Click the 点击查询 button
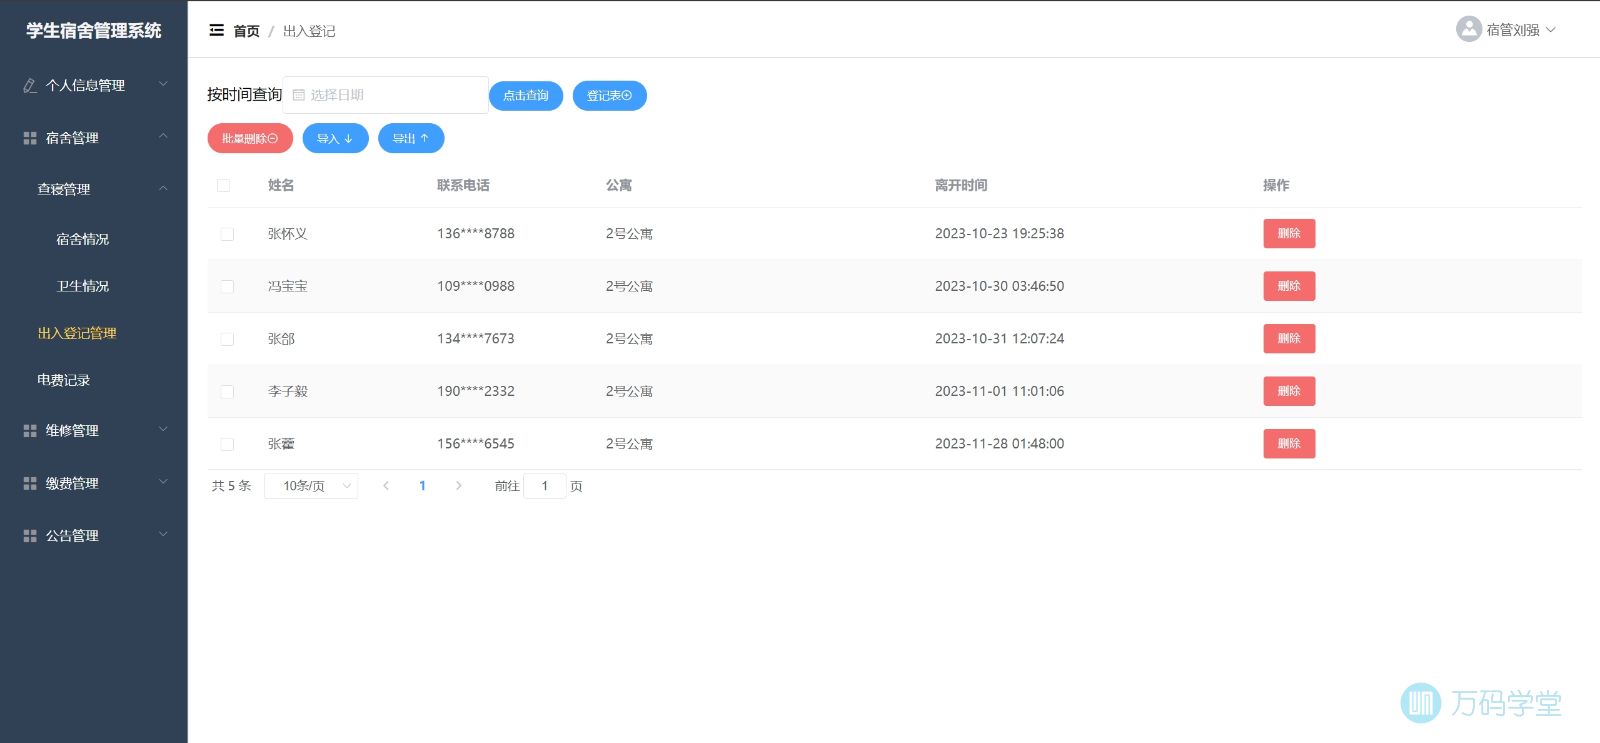This screenshot has height=743, width=1600. click(526, 96)
